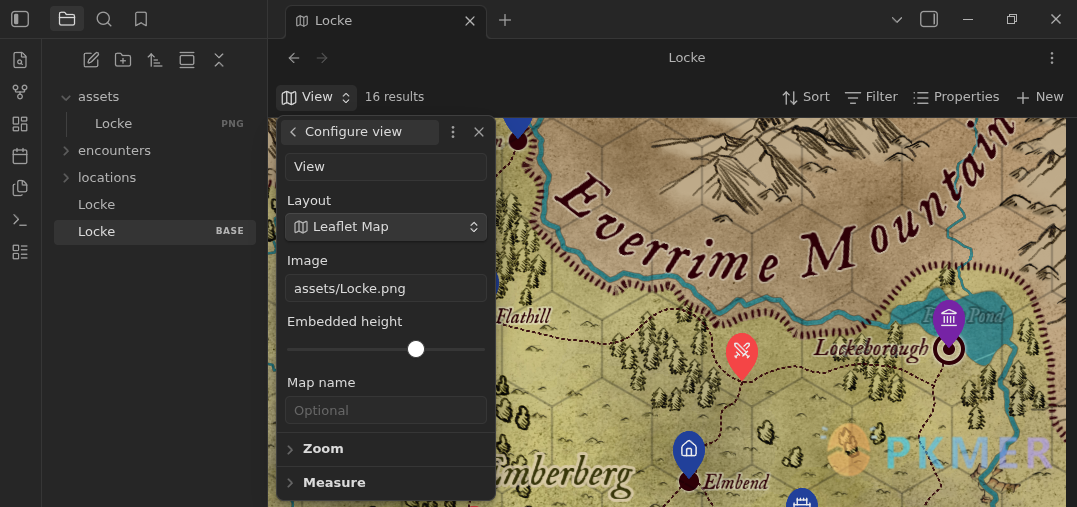
Task: Expand the encounters folder
Action: point(66,150)
